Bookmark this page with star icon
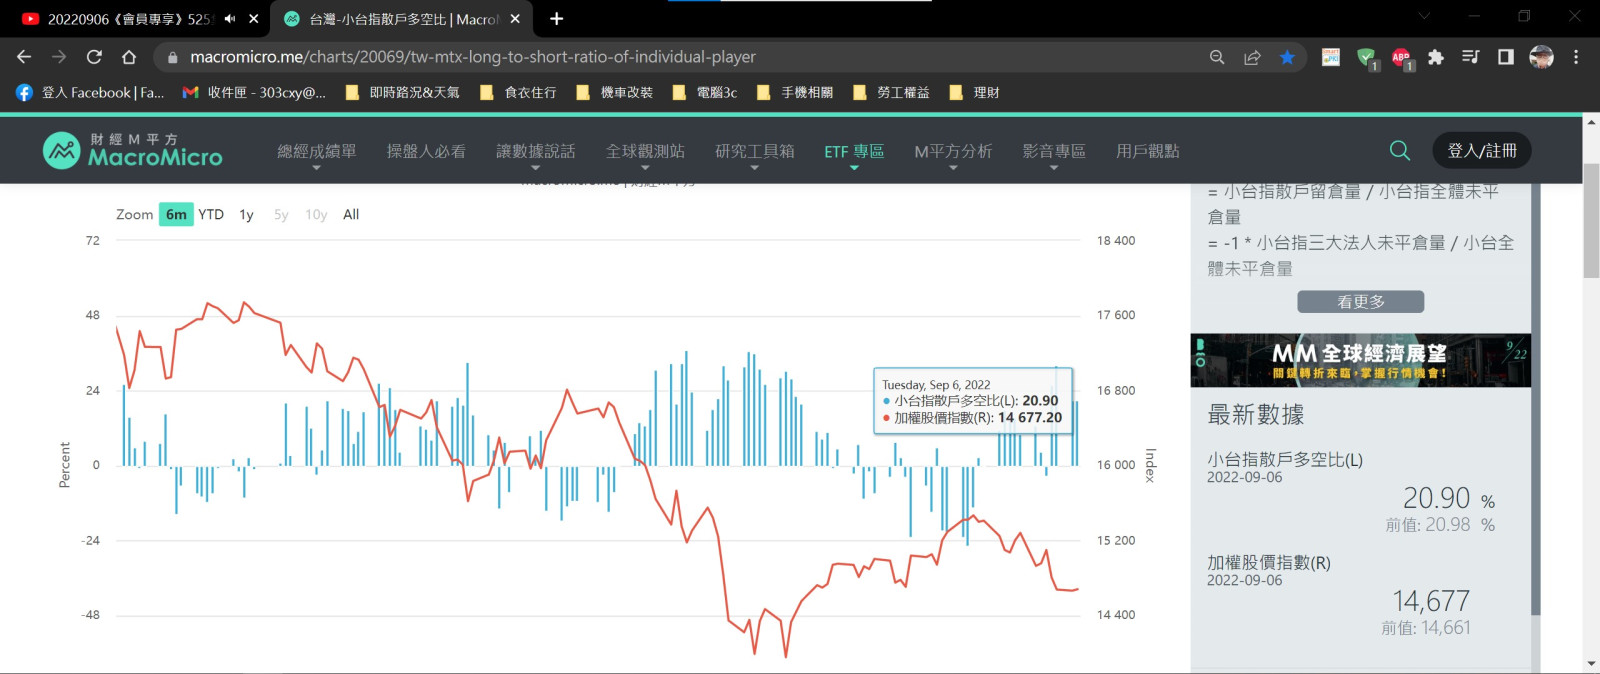 pos(1287,57)
